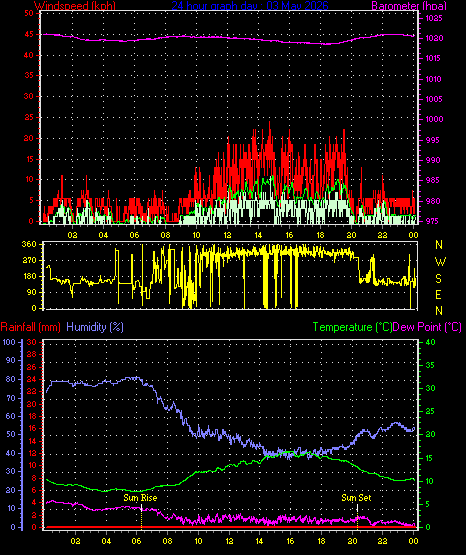Click the 360 degree wind direction tick
This screenshot has height=555, width=466.
29,244
